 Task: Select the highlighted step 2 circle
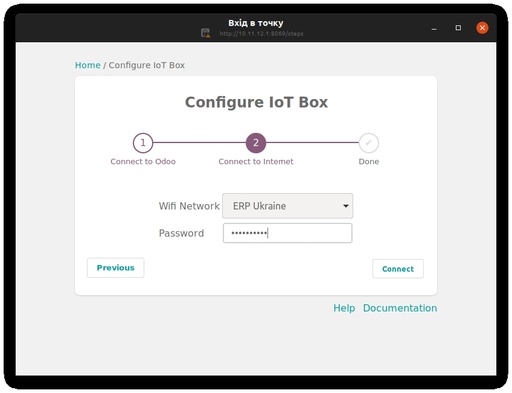(x=256, y=143)
